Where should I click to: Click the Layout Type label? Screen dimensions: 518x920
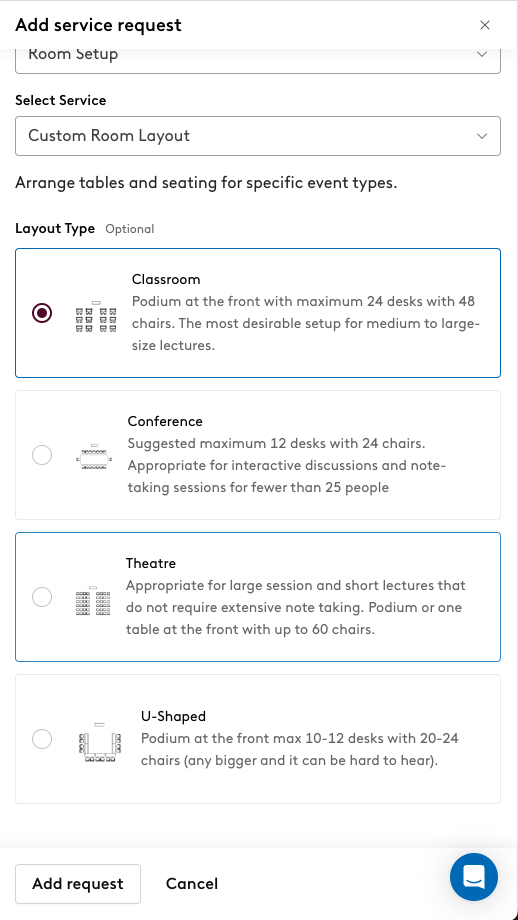pos(55,228)
